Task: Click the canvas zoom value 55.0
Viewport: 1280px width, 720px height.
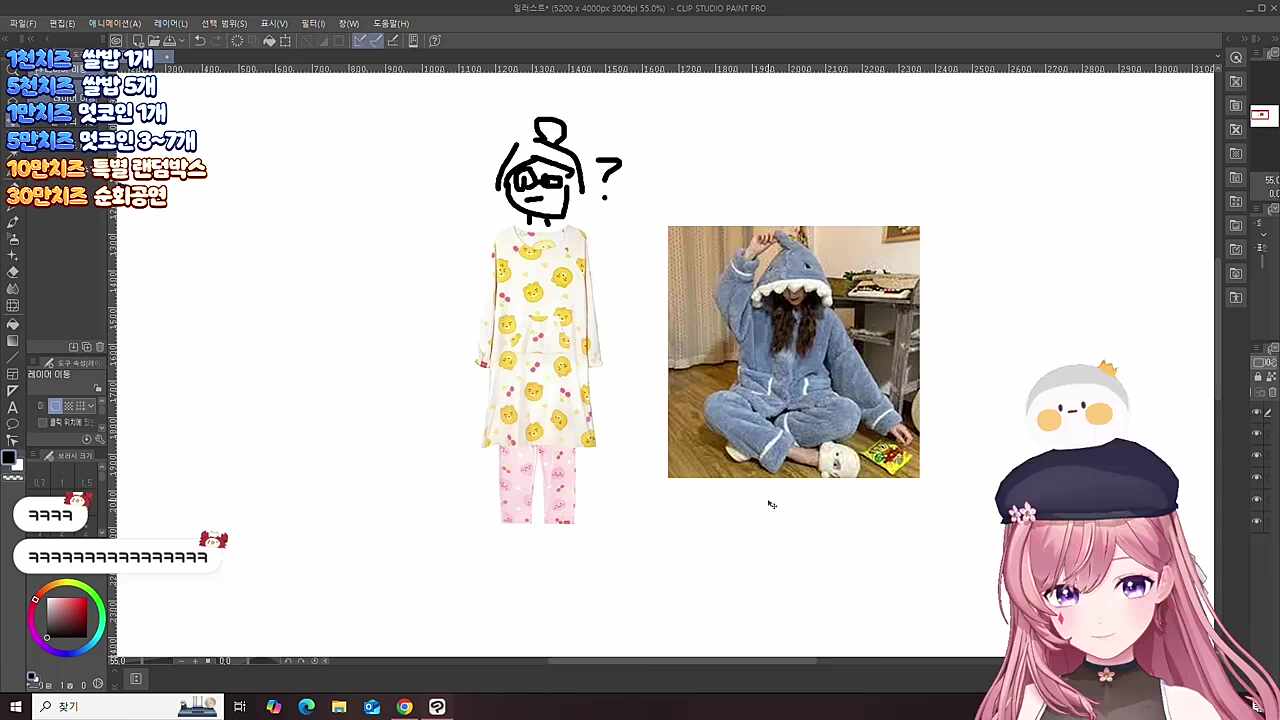Action: click(x=118, y=661)
